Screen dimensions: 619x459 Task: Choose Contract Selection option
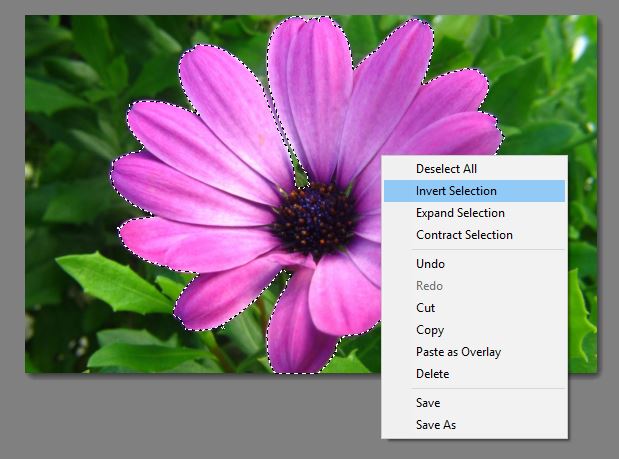(x=474, y=235)
